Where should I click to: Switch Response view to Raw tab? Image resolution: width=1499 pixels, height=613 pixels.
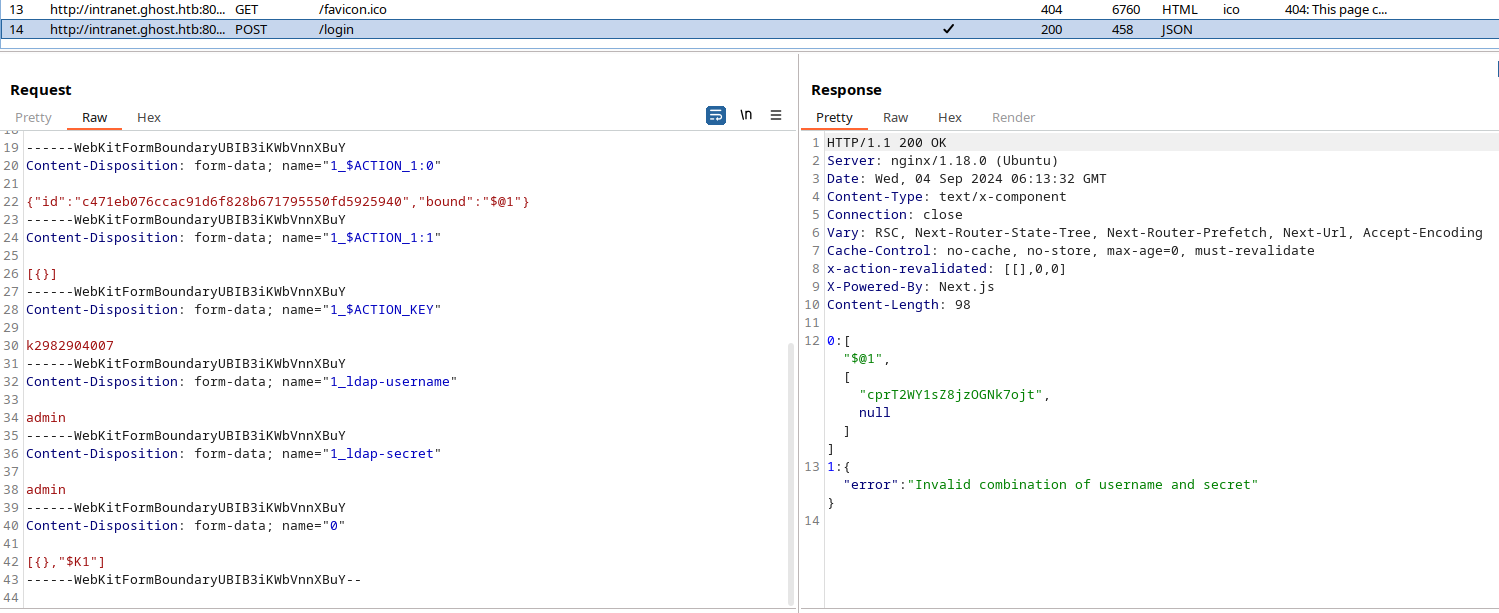pyautogui.click(x=896, y=117)
